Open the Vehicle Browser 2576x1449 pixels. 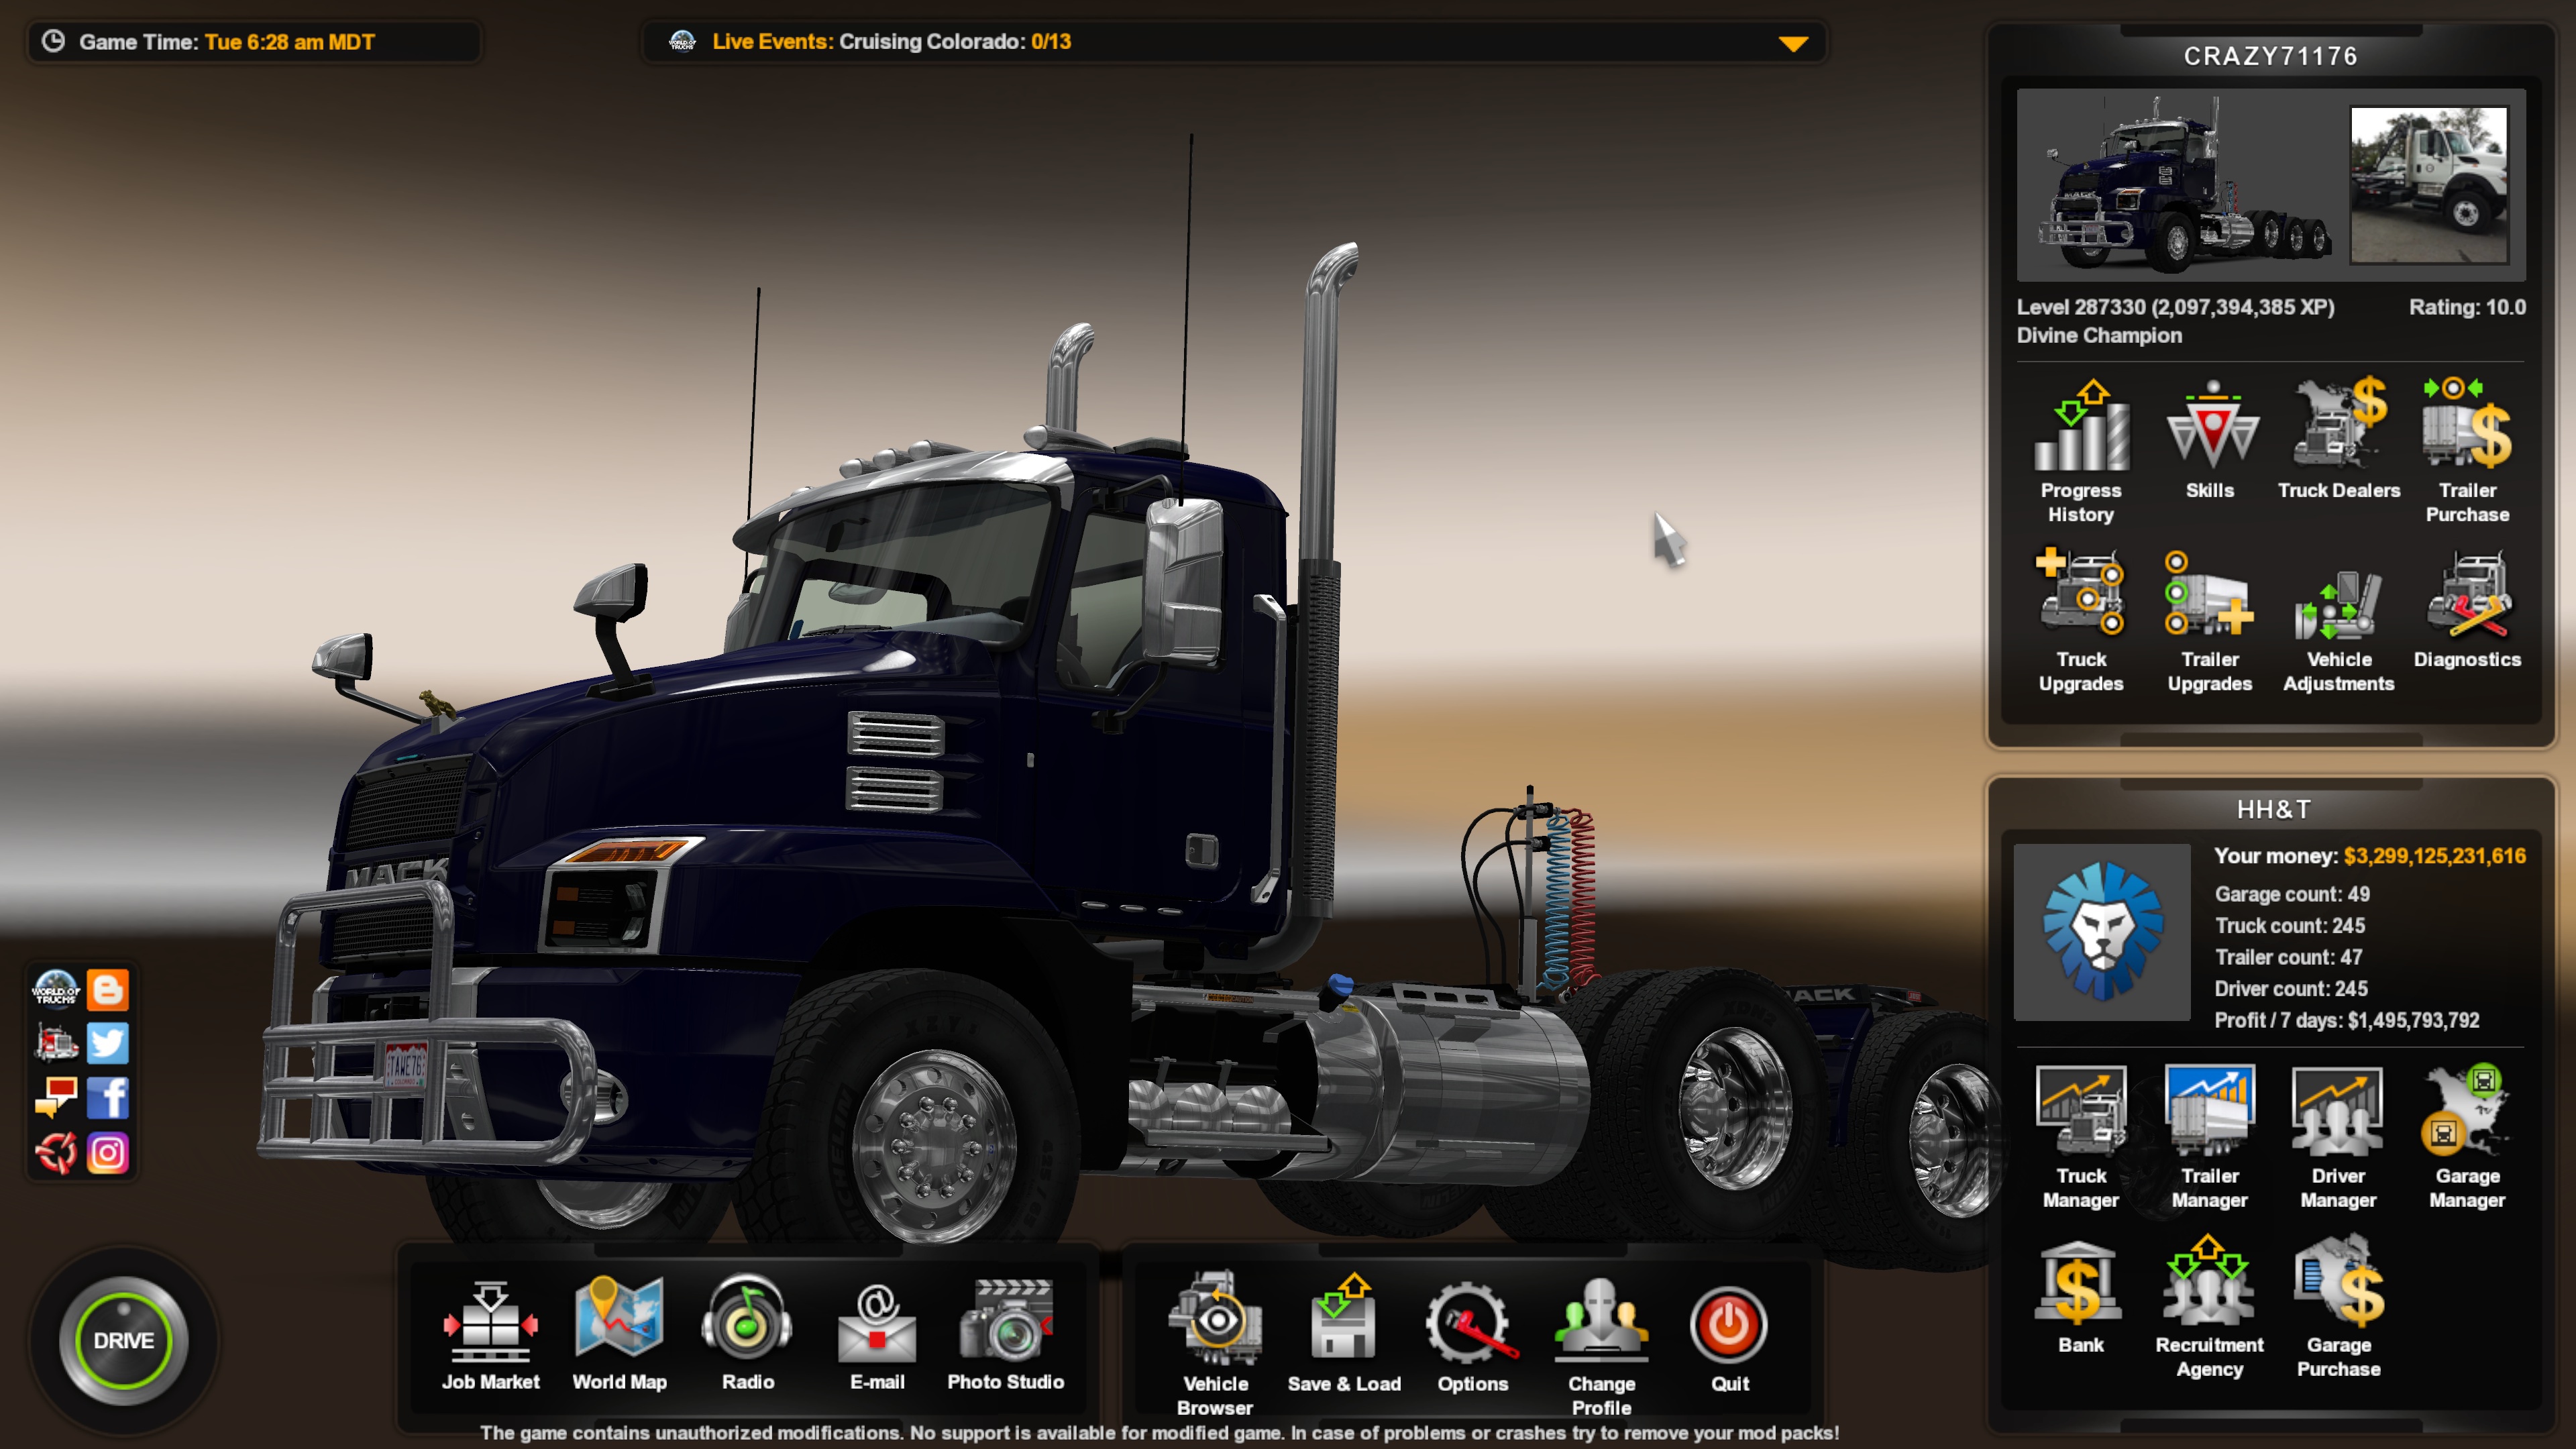[x=1215, y=1344]
